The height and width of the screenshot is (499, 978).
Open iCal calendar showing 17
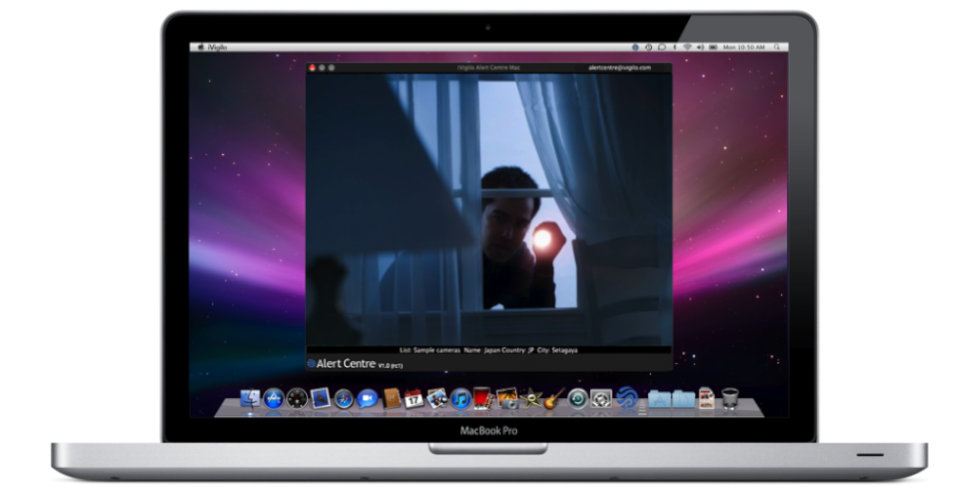pos(414,398)
